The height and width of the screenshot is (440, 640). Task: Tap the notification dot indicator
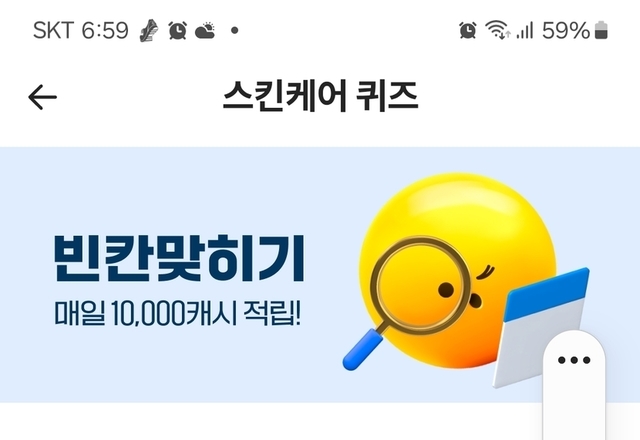[235, 30]
